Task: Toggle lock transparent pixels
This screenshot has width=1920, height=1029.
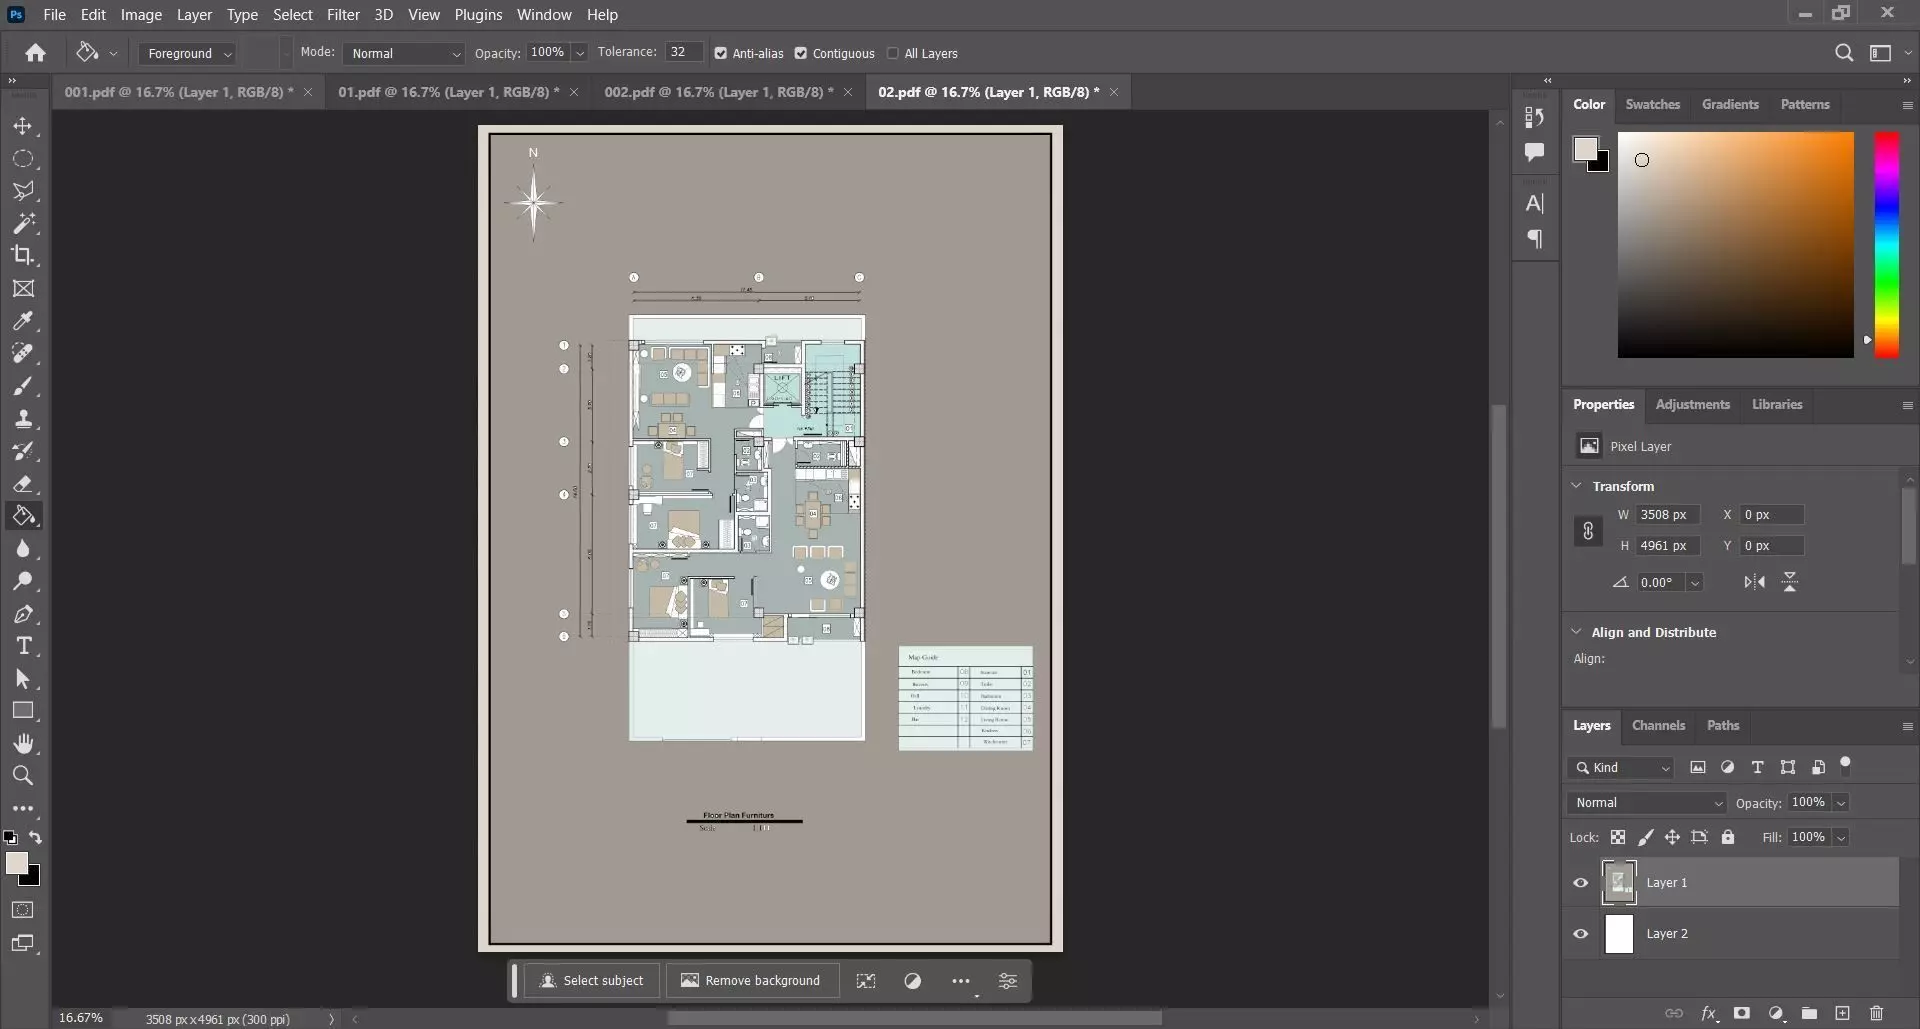Action: click(x=1618, y=837)
